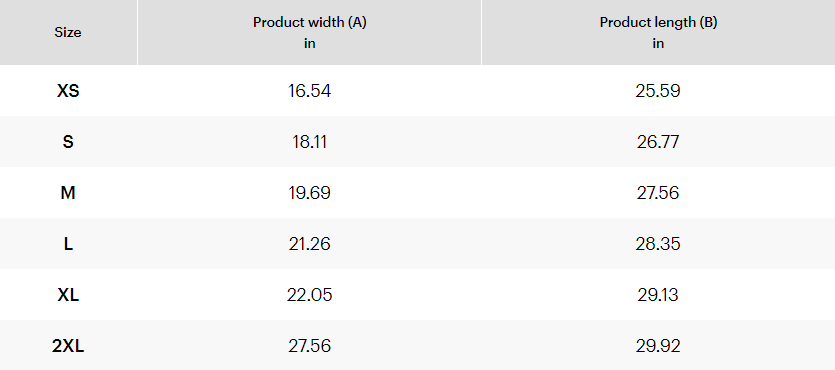Select the L size row label

68,244
